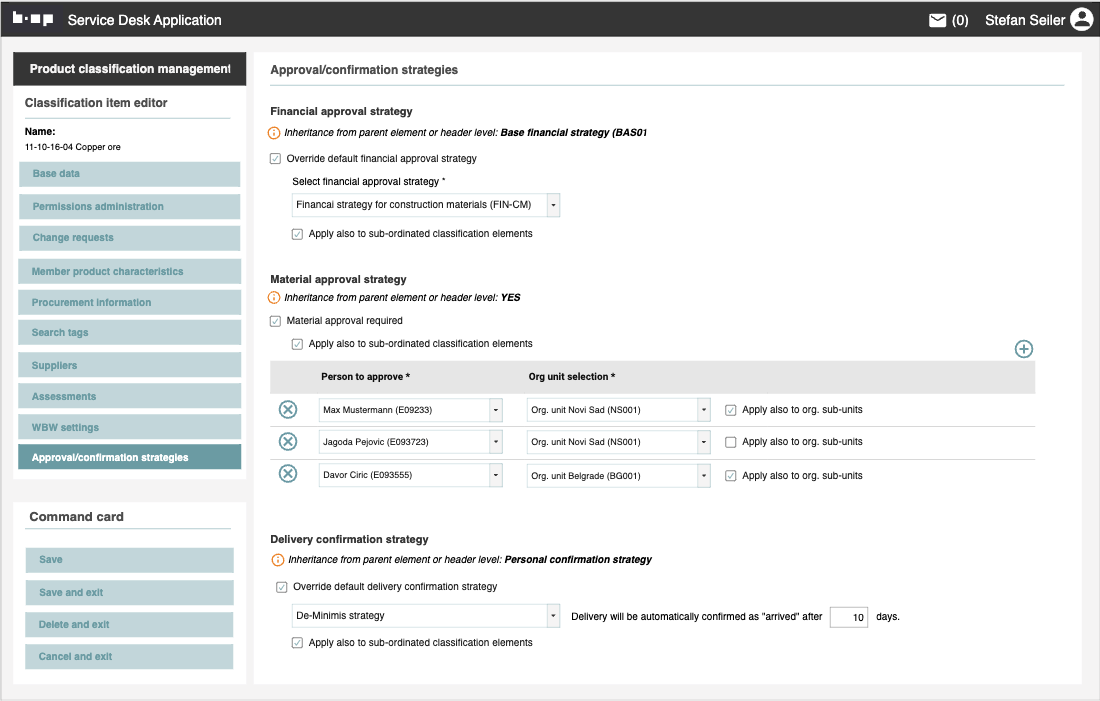Viewport: 1100px width, 701px height.
Task: Toggle Material approval required checkbox
Action: pyautogui.click(x=276, y=321)
